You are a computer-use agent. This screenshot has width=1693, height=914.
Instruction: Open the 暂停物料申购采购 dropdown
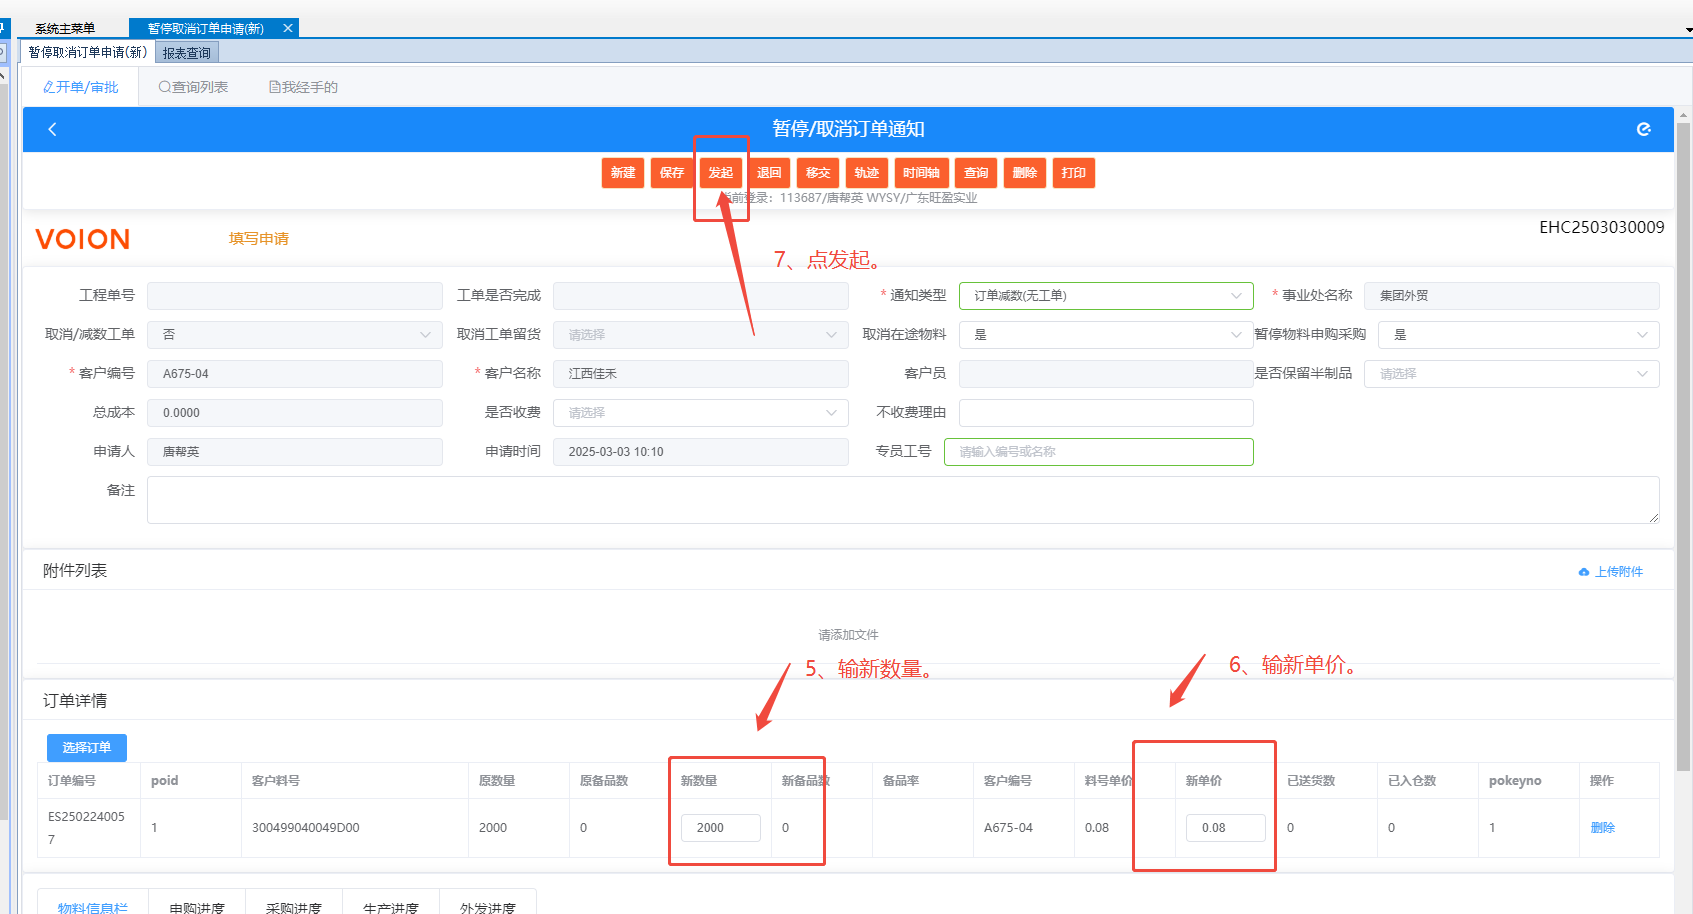1519,335
